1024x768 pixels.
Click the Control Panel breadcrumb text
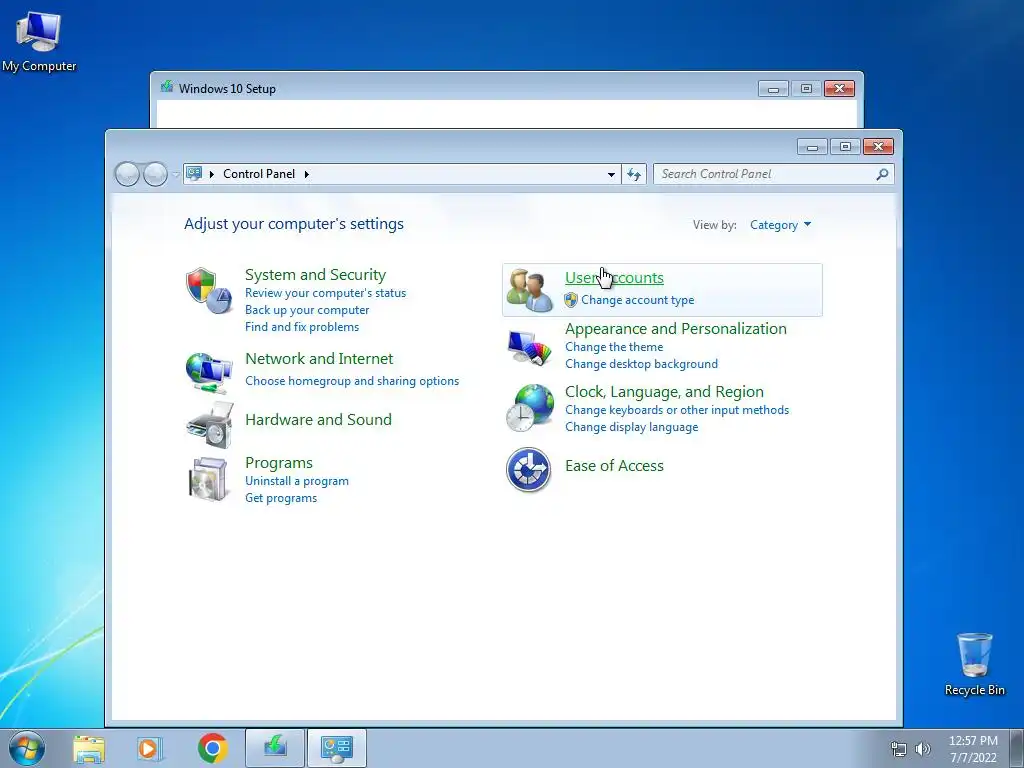tap(259, 174)
